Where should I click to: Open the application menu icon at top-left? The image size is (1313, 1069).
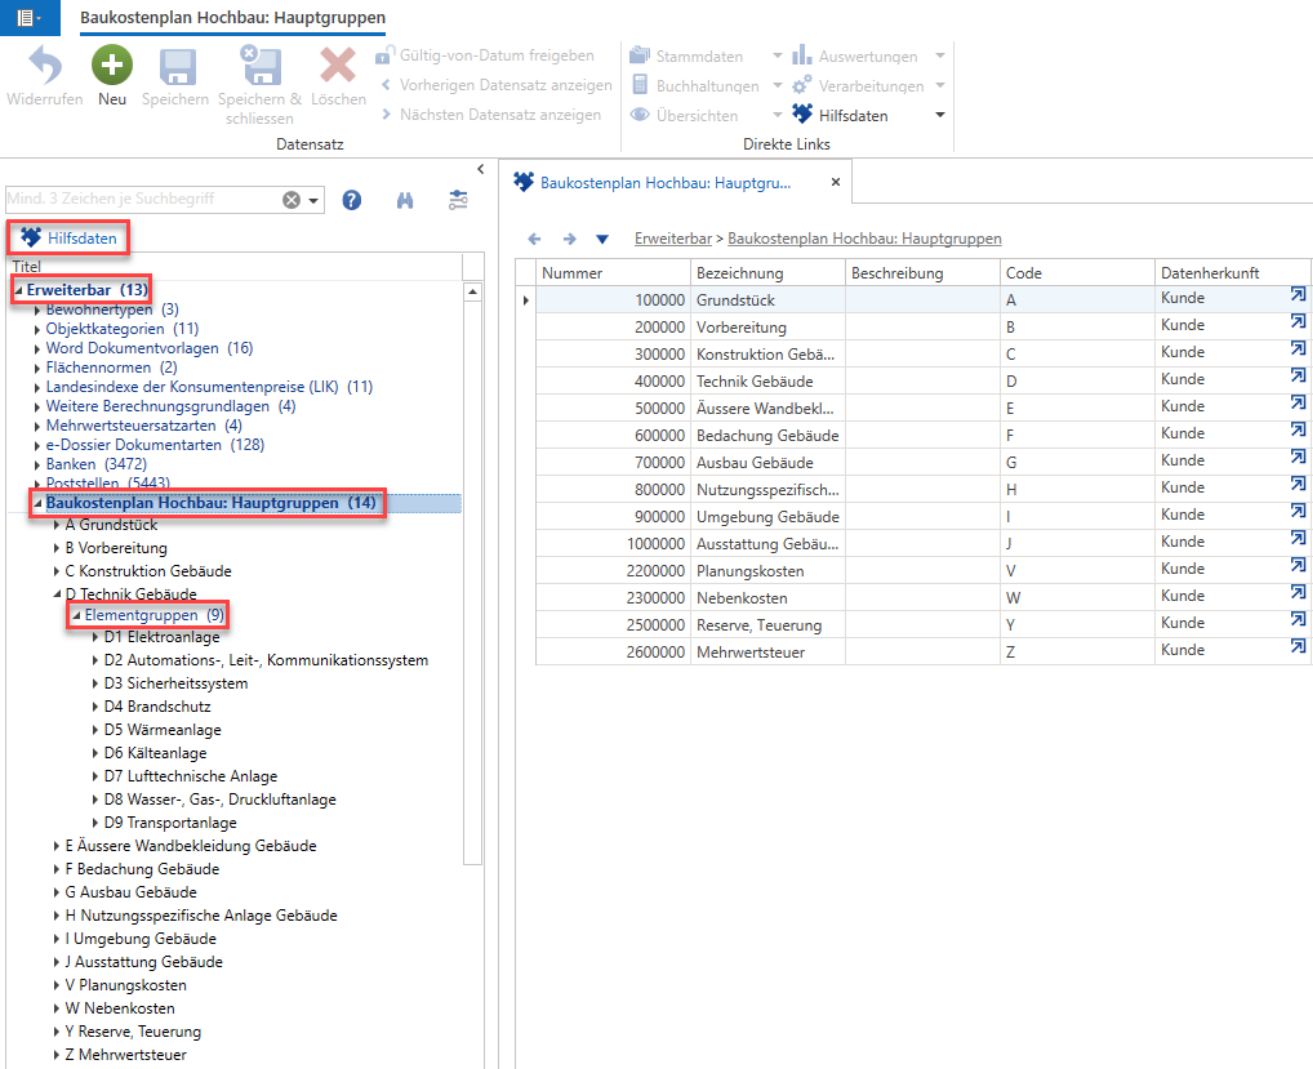pos(29,18)
